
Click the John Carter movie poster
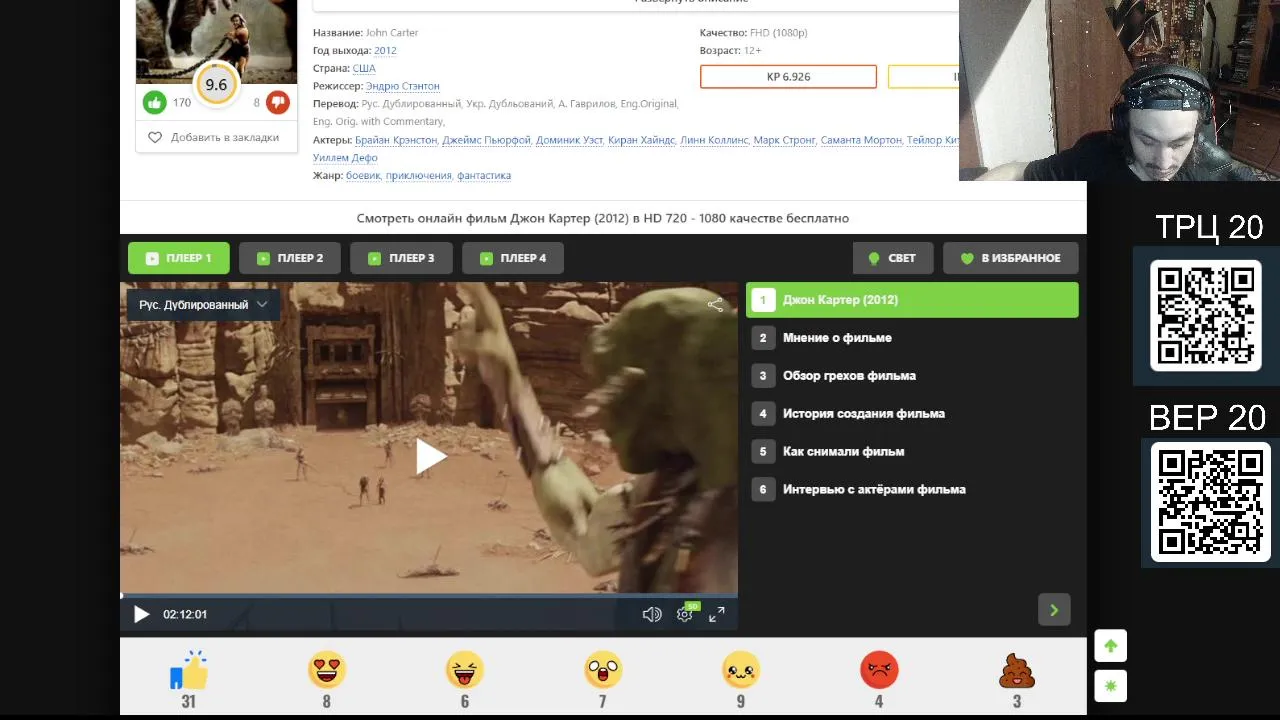click(x=216, y=40)
